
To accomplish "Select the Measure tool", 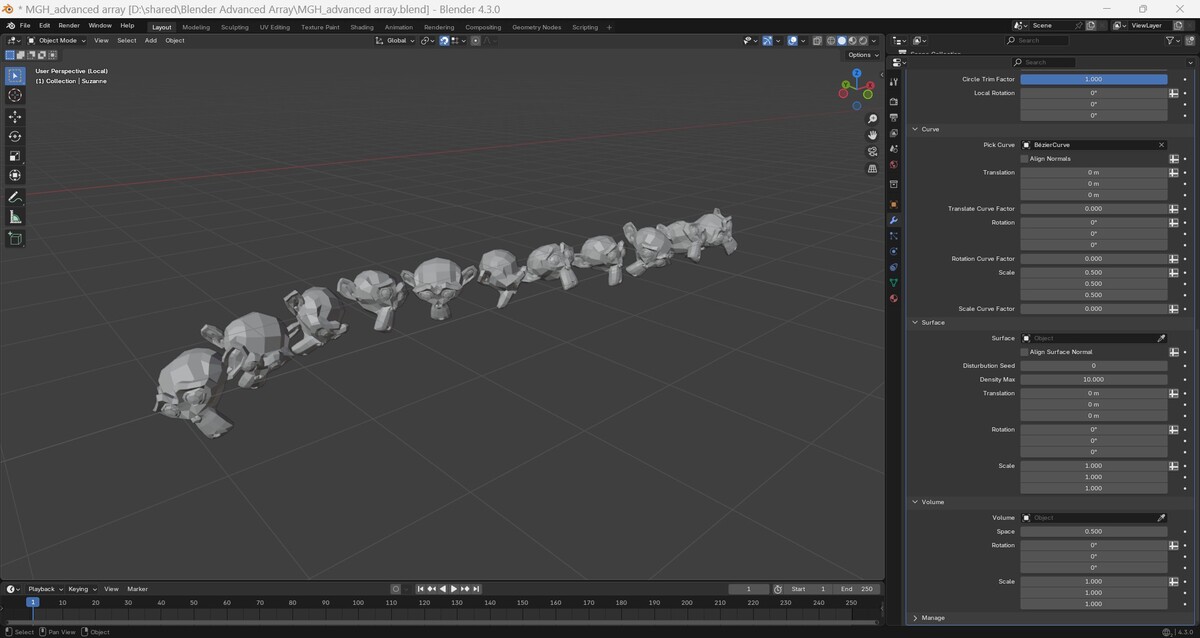I will point(15,217).
